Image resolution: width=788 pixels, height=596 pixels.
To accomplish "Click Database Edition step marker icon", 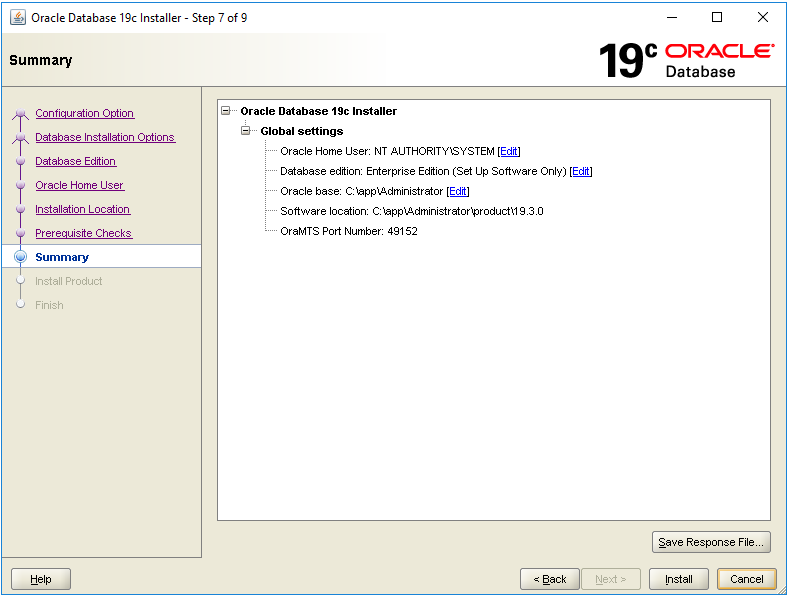I will [21, 161].
